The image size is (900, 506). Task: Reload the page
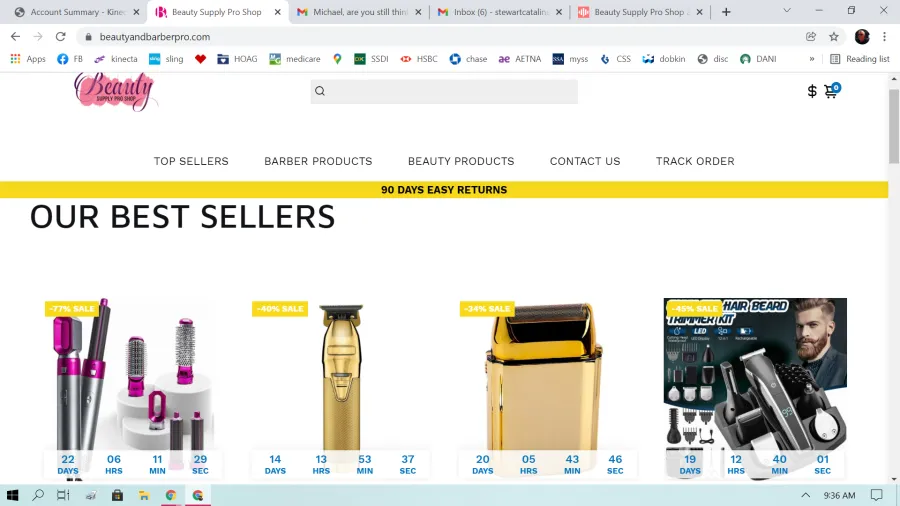coord(60,37)
